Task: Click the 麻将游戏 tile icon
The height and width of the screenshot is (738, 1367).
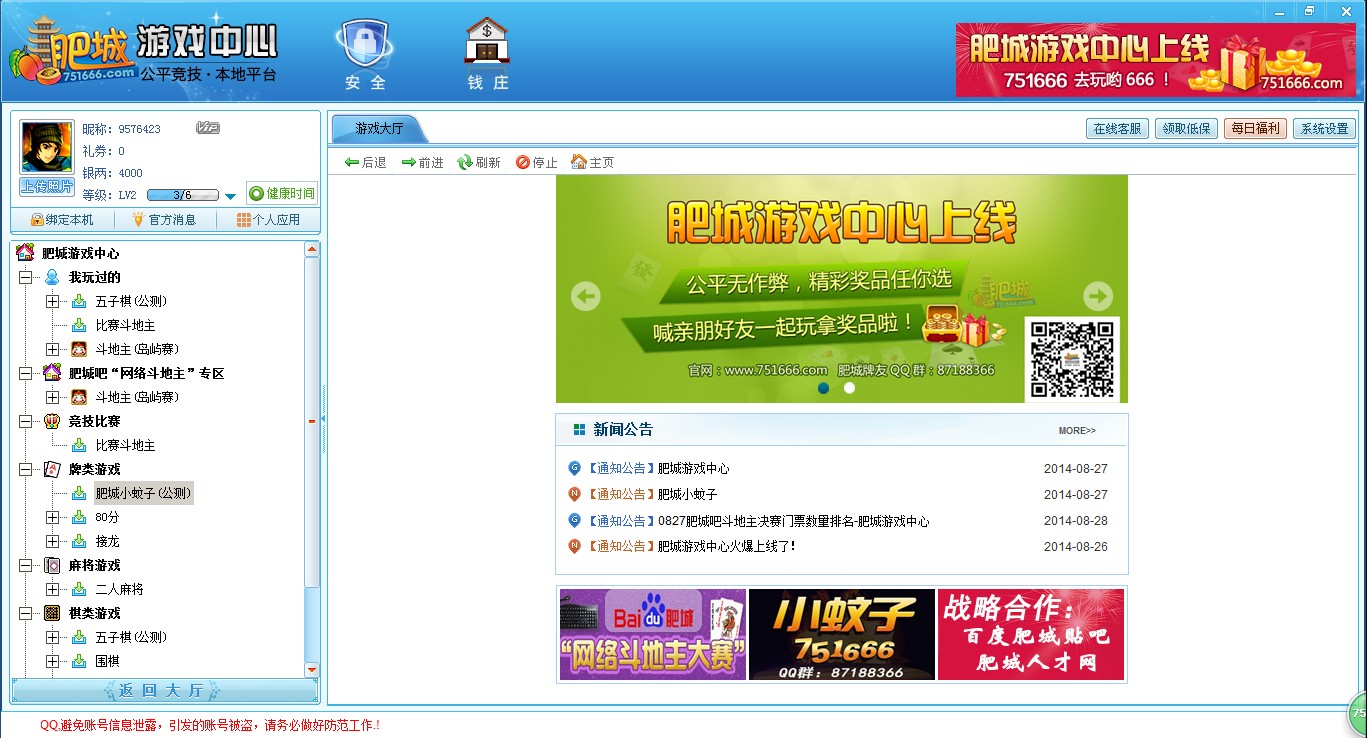Action: [x=52, y=565]
